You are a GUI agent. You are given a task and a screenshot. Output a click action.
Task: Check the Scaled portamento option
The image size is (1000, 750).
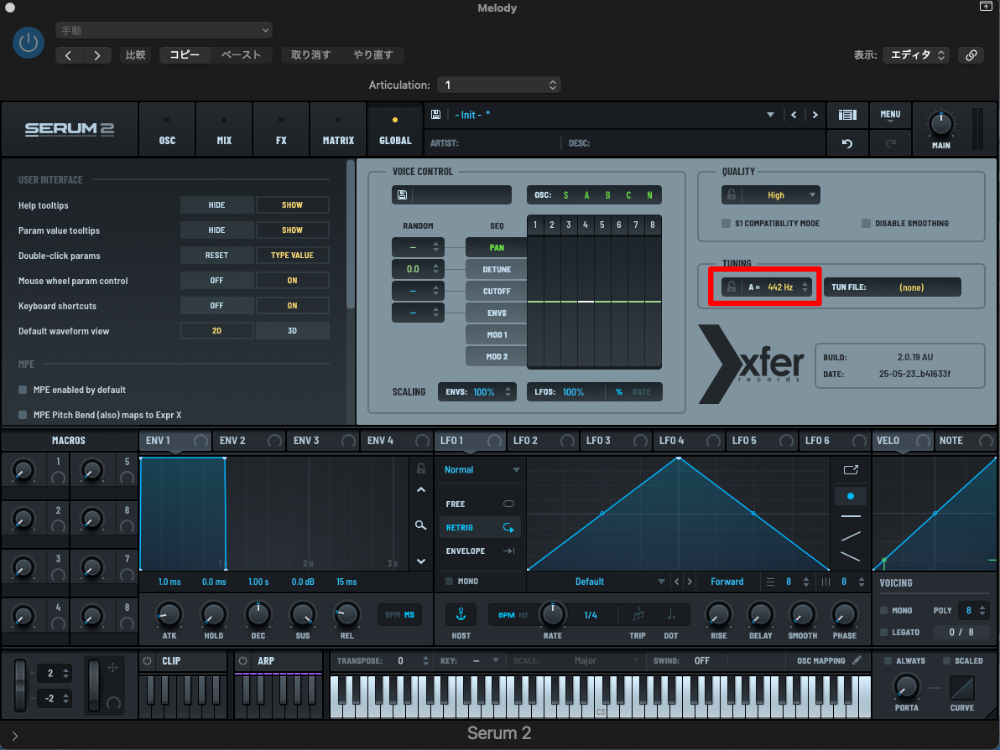(x=946, y=661)
